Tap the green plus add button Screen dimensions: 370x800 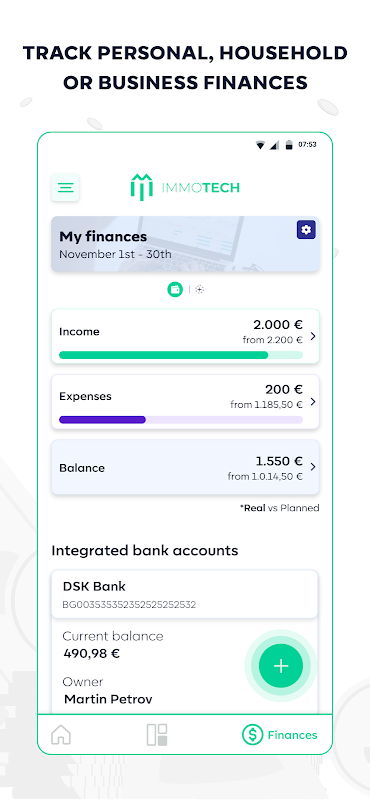click(281, 666)
